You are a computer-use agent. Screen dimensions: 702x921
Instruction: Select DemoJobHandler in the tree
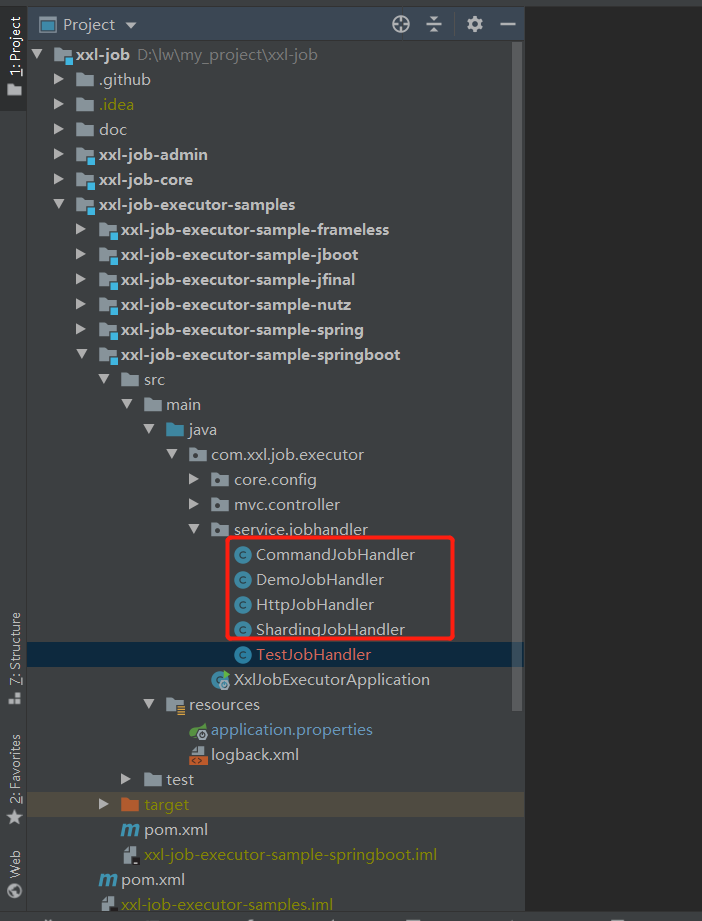(x=320, y=580)
